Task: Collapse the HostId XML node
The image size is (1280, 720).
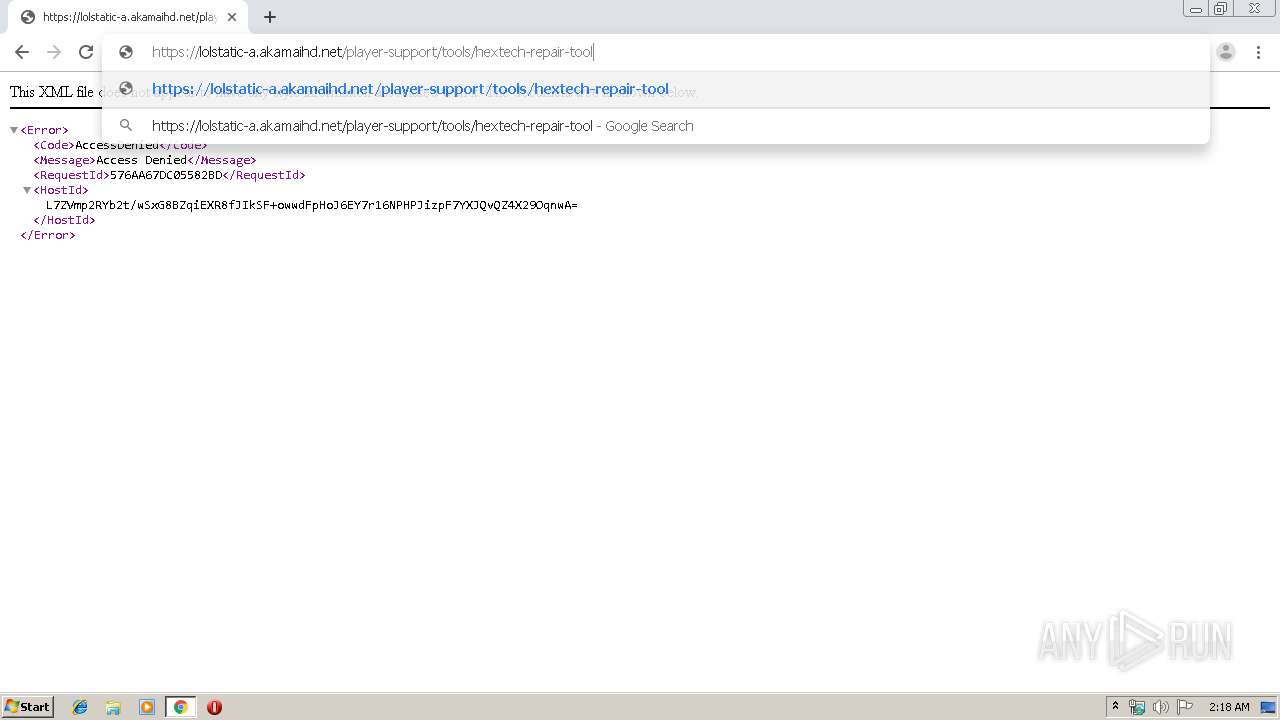Action: (27, 190)
